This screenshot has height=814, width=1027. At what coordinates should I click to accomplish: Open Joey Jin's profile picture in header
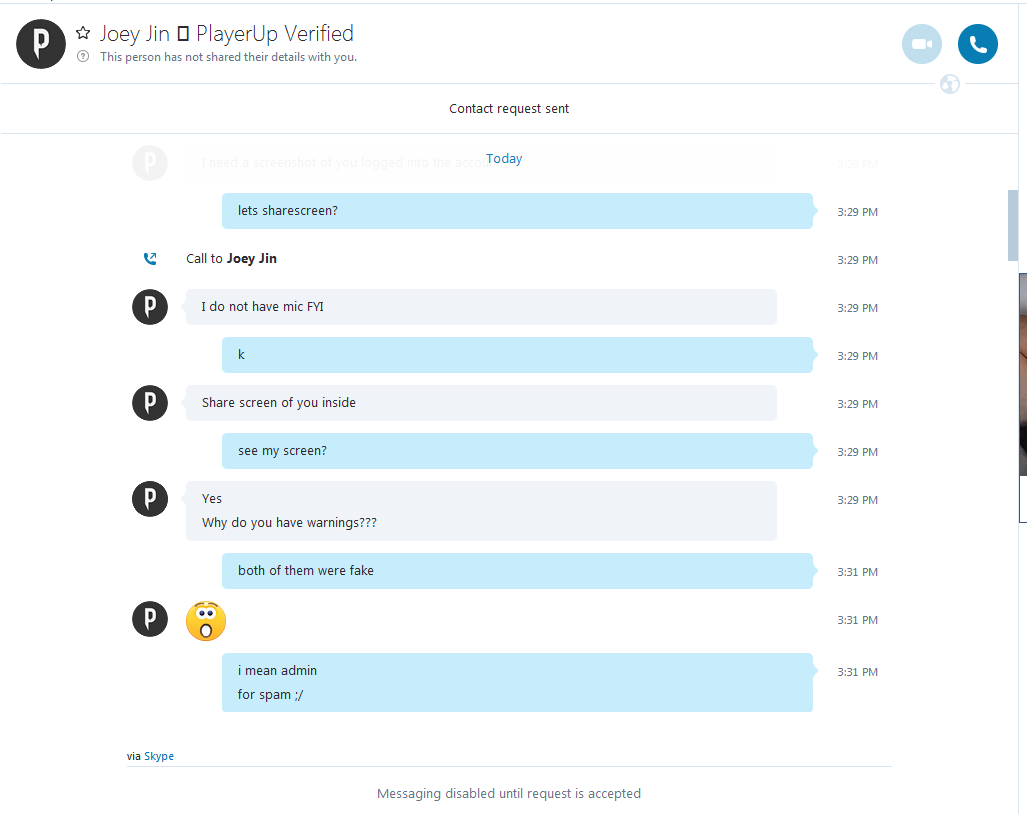point(41,44)
